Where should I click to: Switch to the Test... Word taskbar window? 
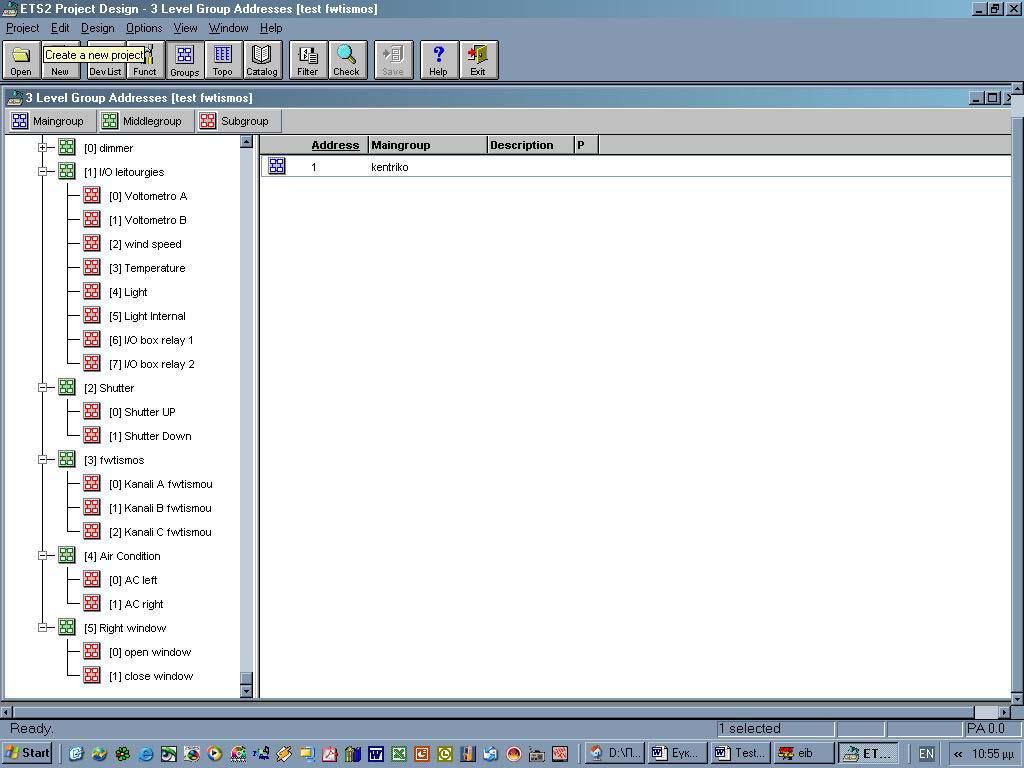[741, 753]
